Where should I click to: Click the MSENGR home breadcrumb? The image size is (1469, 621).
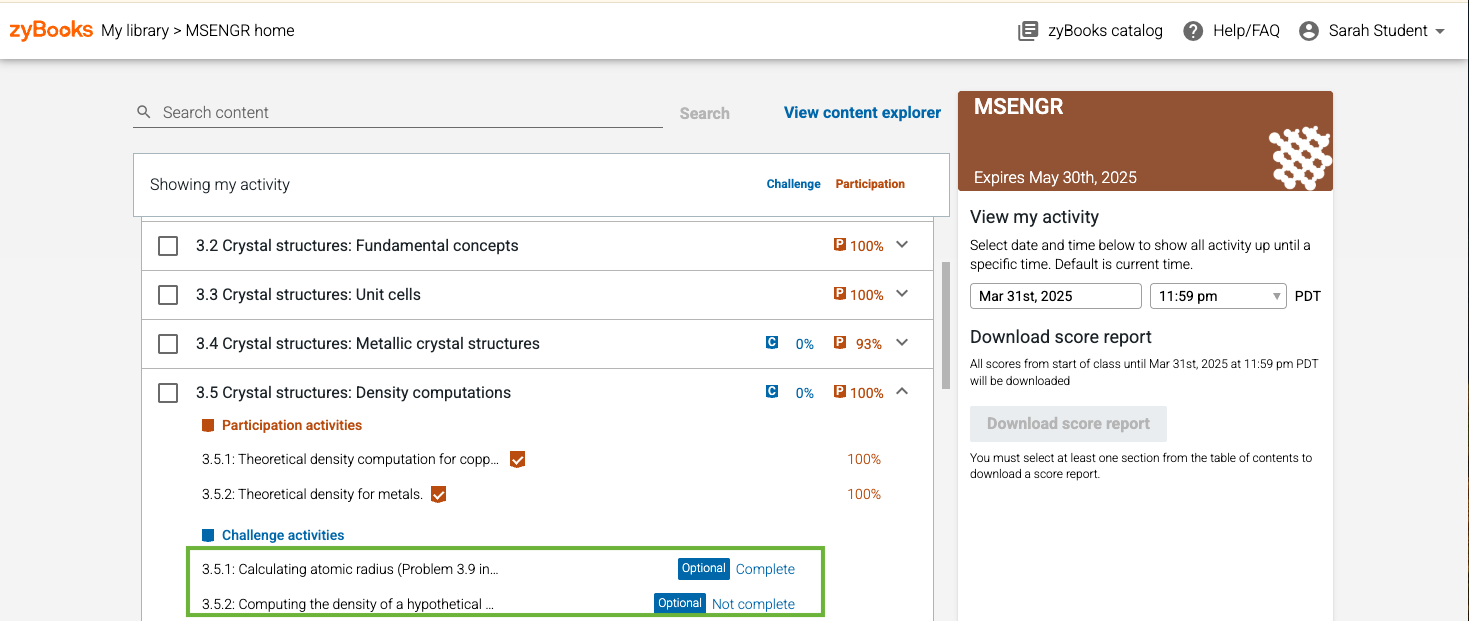pos(240,30)
